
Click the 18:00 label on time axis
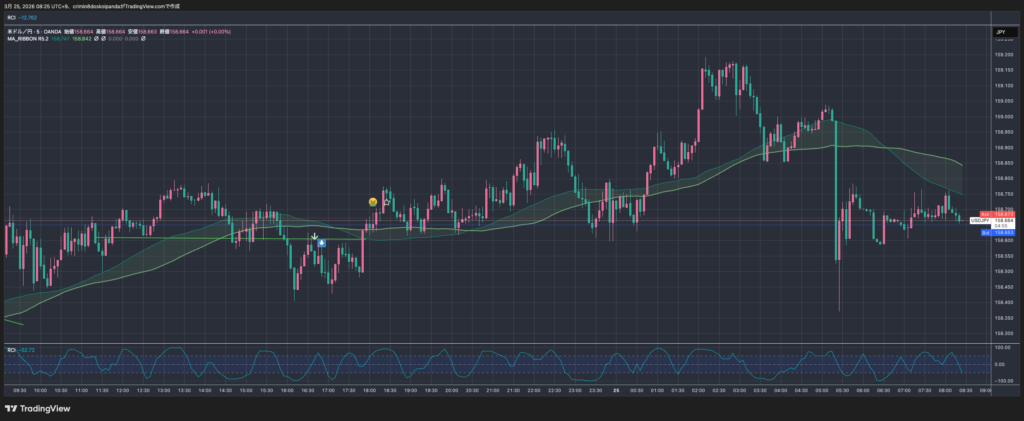point(369,390)
